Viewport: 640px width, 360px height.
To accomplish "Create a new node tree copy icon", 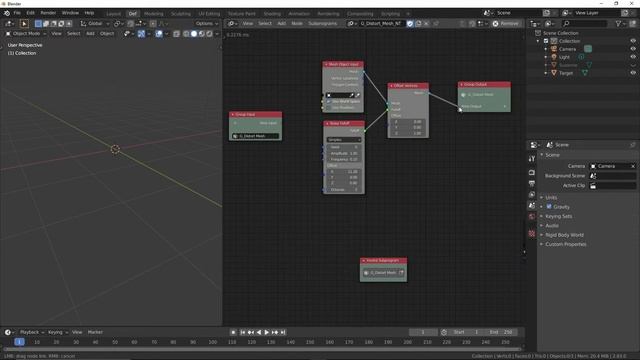I will tap(418, 24).
